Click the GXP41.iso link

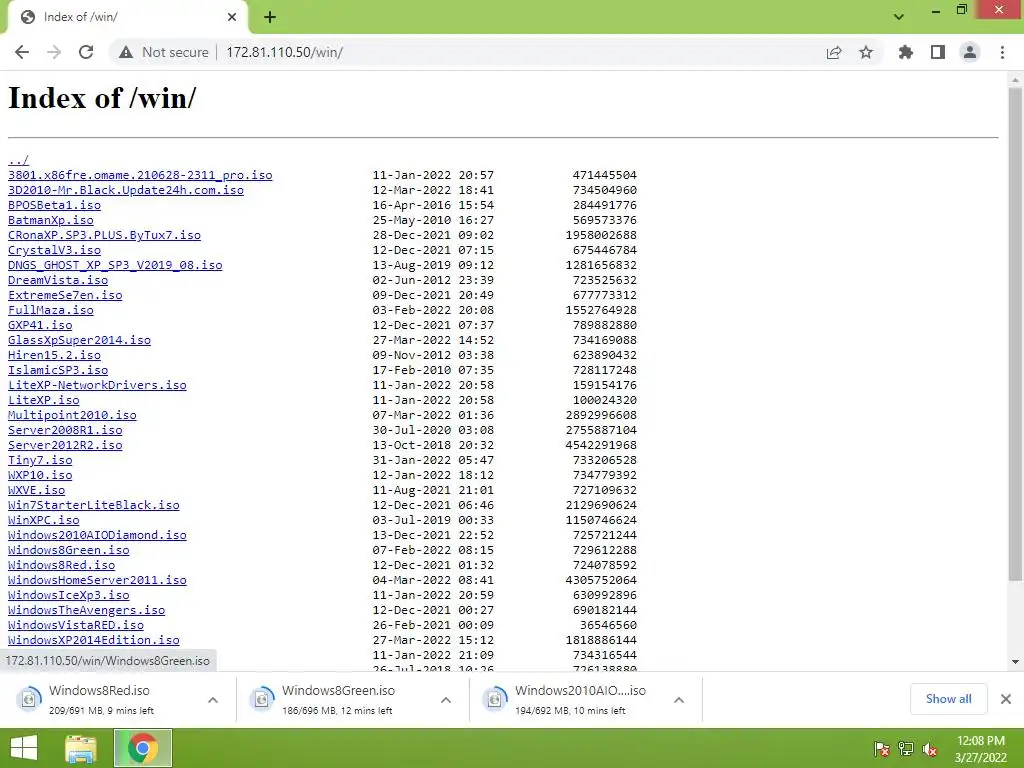[x=40, y=325]
